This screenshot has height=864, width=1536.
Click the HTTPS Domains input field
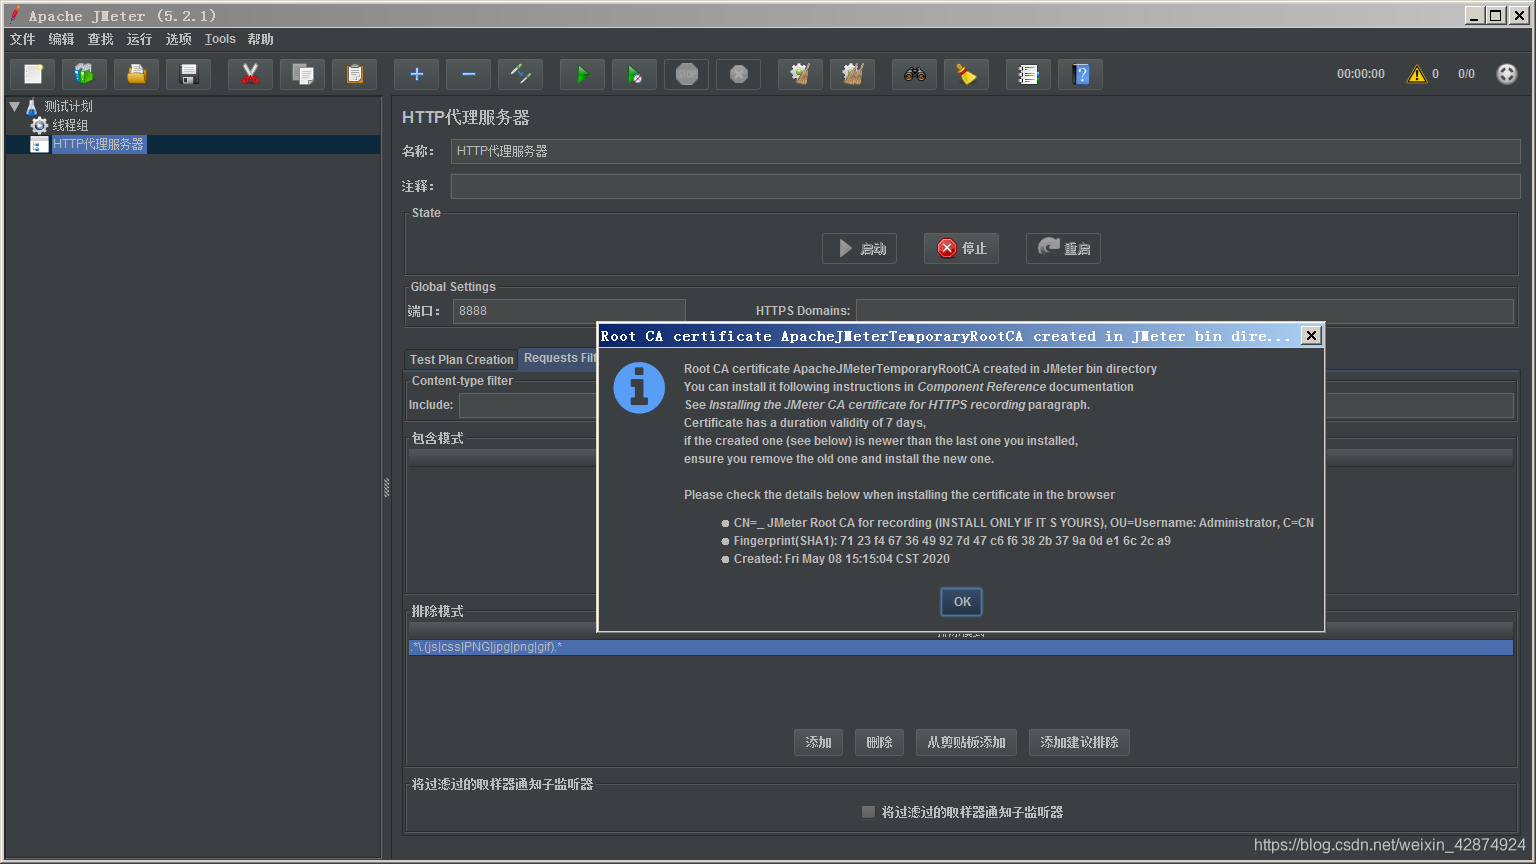1184,311
